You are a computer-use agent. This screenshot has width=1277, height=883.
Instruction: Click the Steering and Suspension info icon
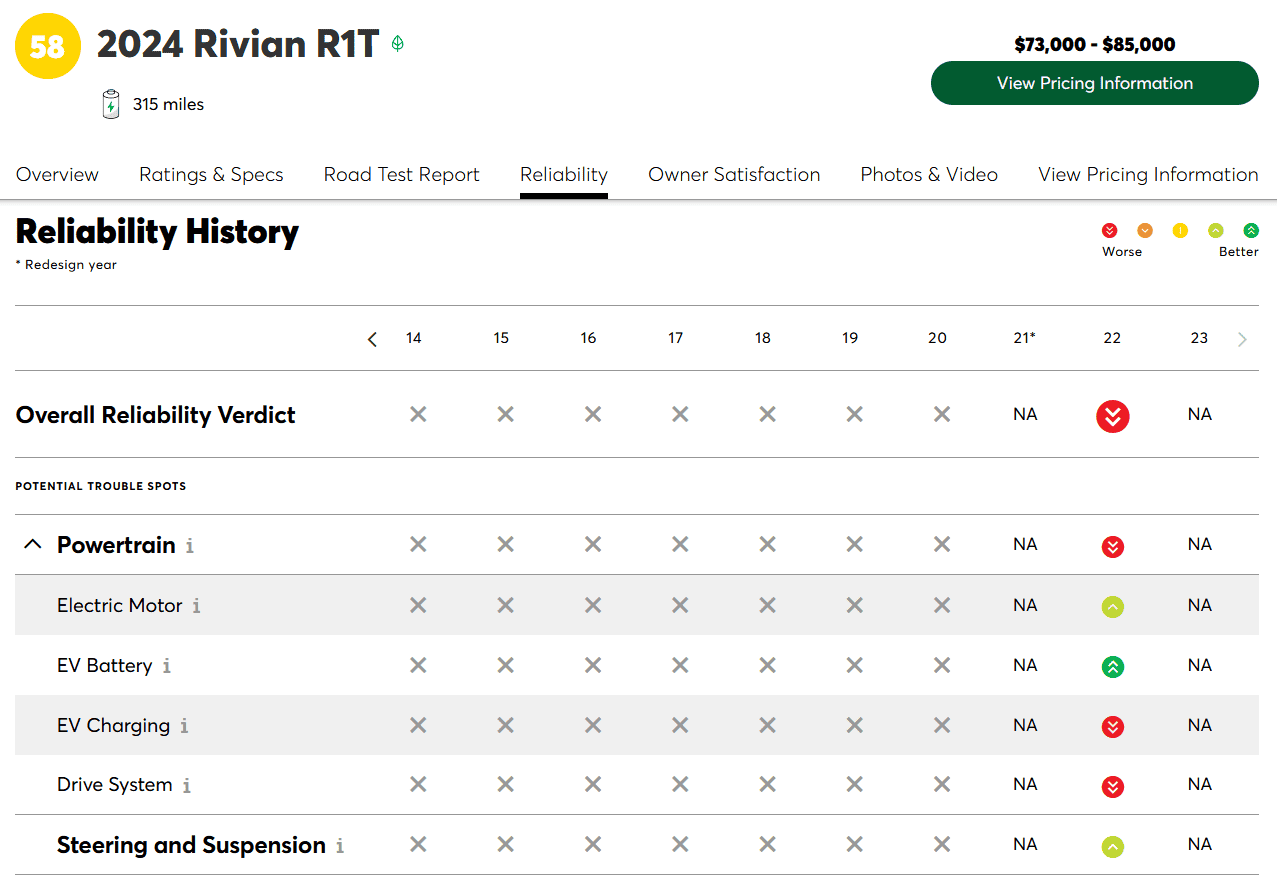[340, 846]
